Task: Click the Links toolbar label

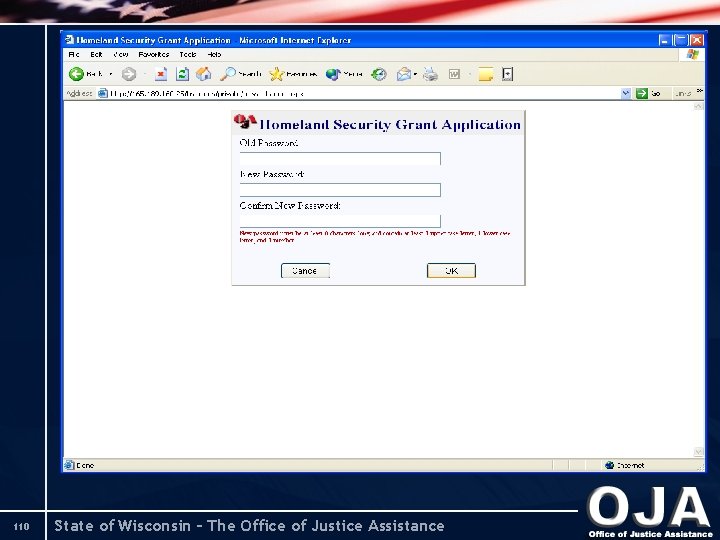Action: click(x=683, y=93)
